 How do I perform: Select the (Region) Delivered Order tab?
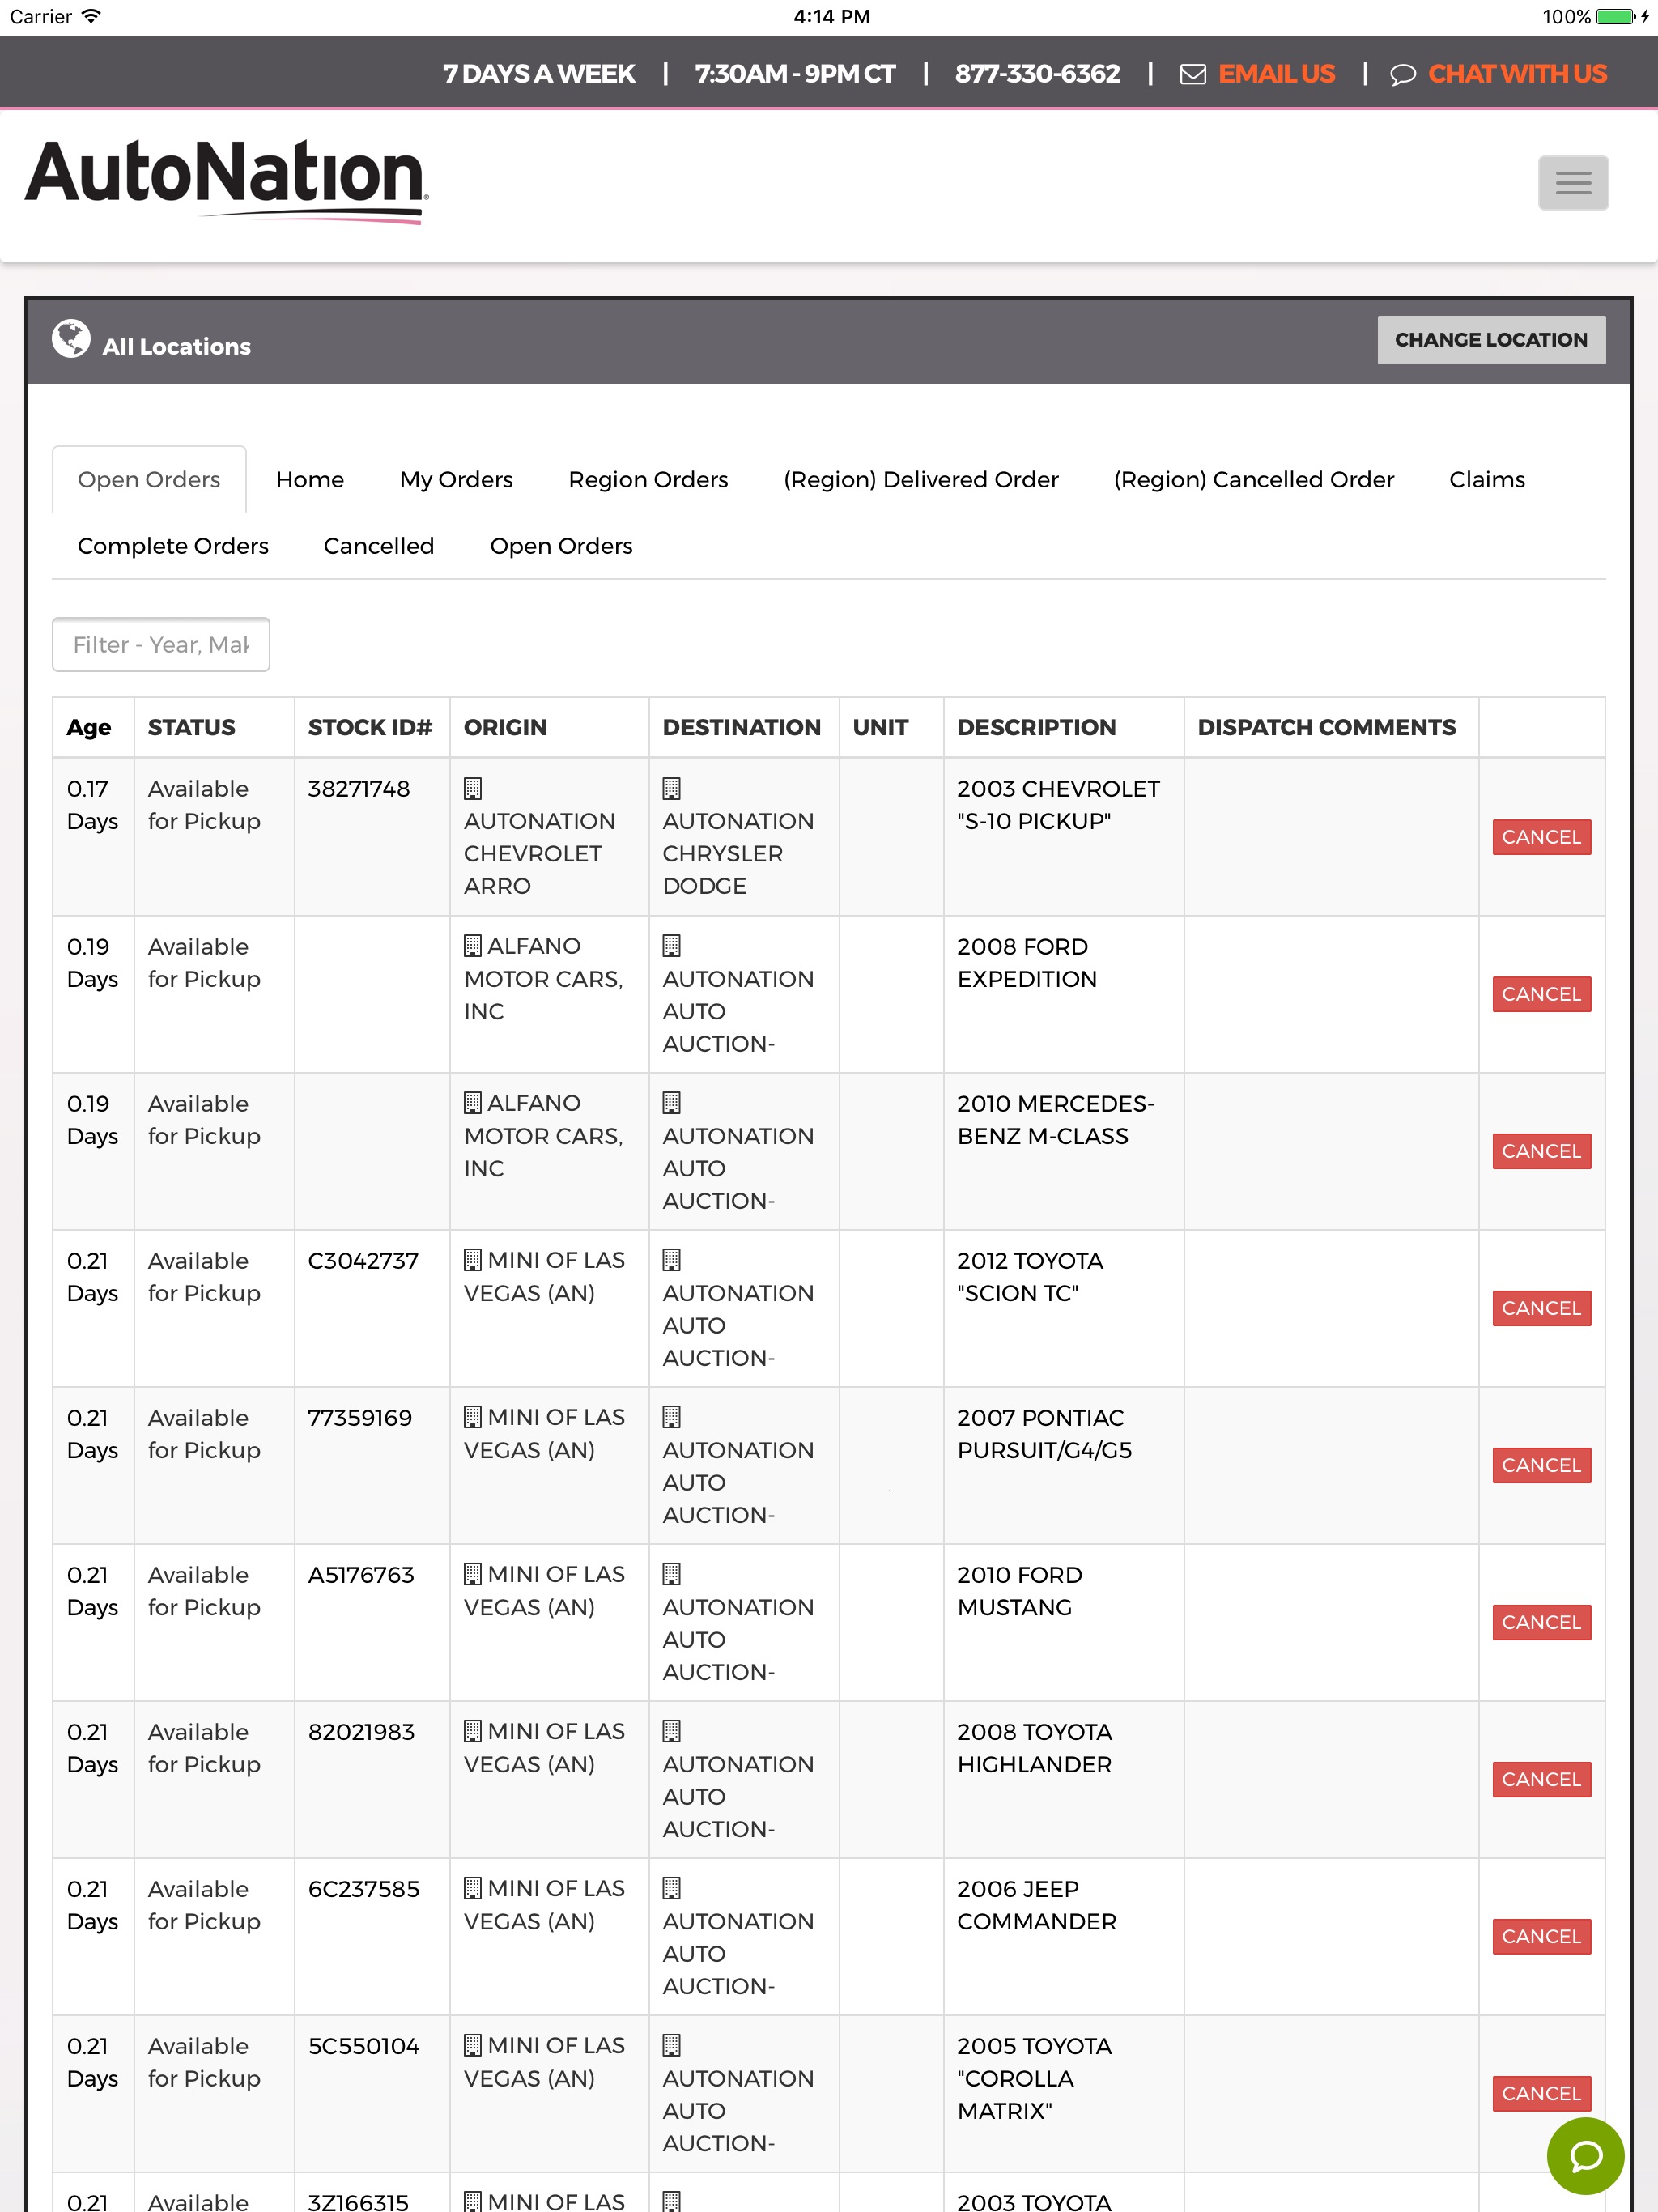coord(921,480)
